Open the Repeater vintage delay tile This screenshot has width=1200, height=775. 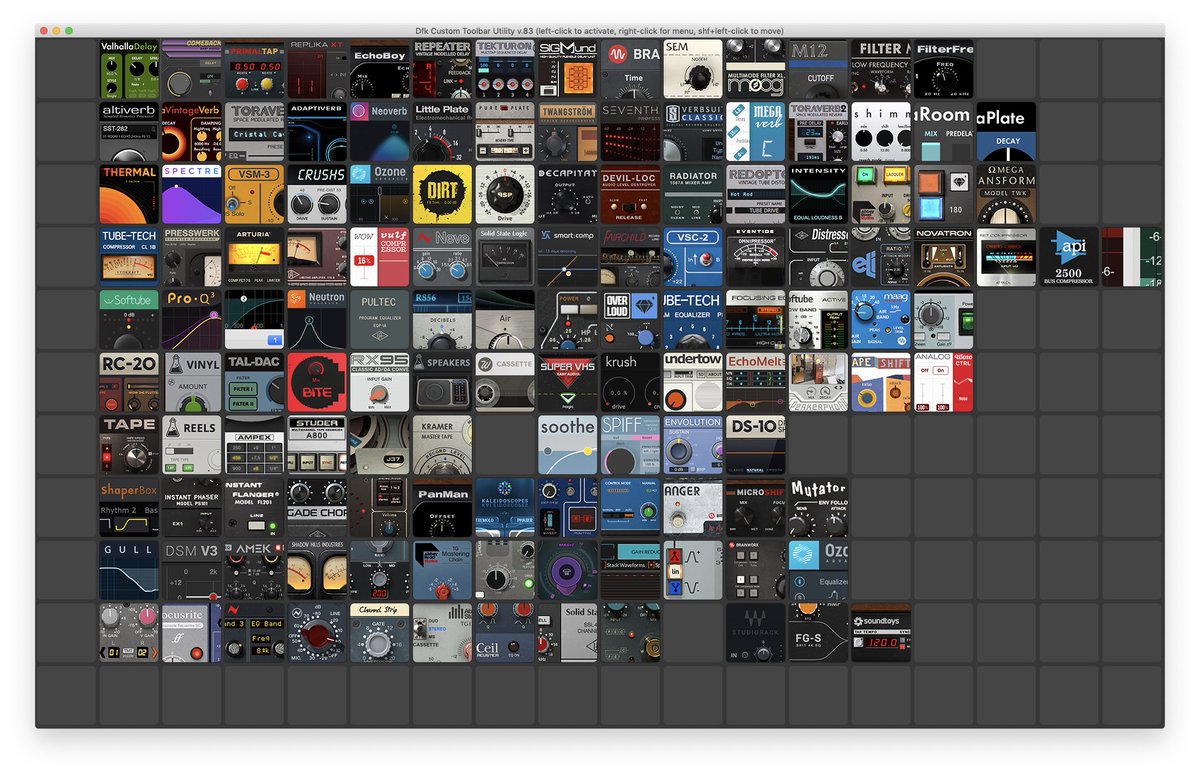tap(442, 69)
